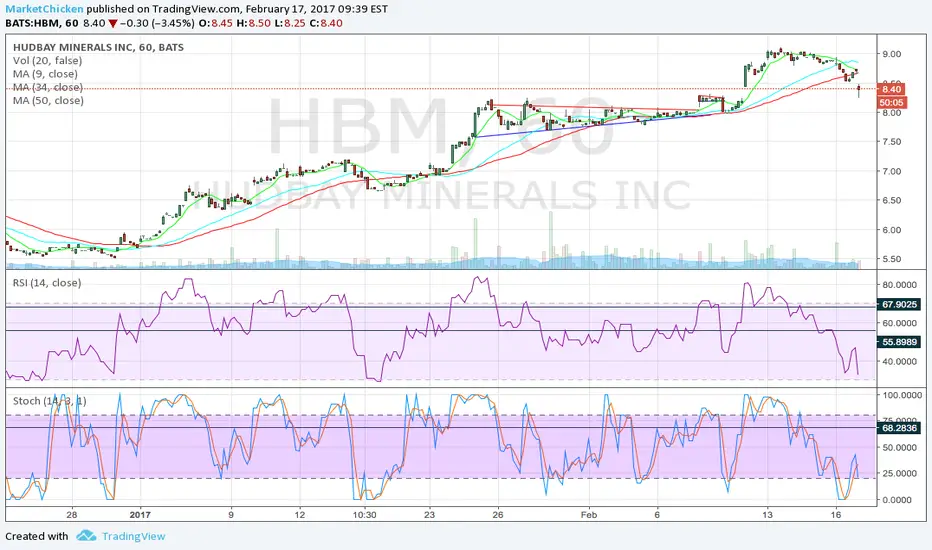Click the C:8.40 close price value

326,23
